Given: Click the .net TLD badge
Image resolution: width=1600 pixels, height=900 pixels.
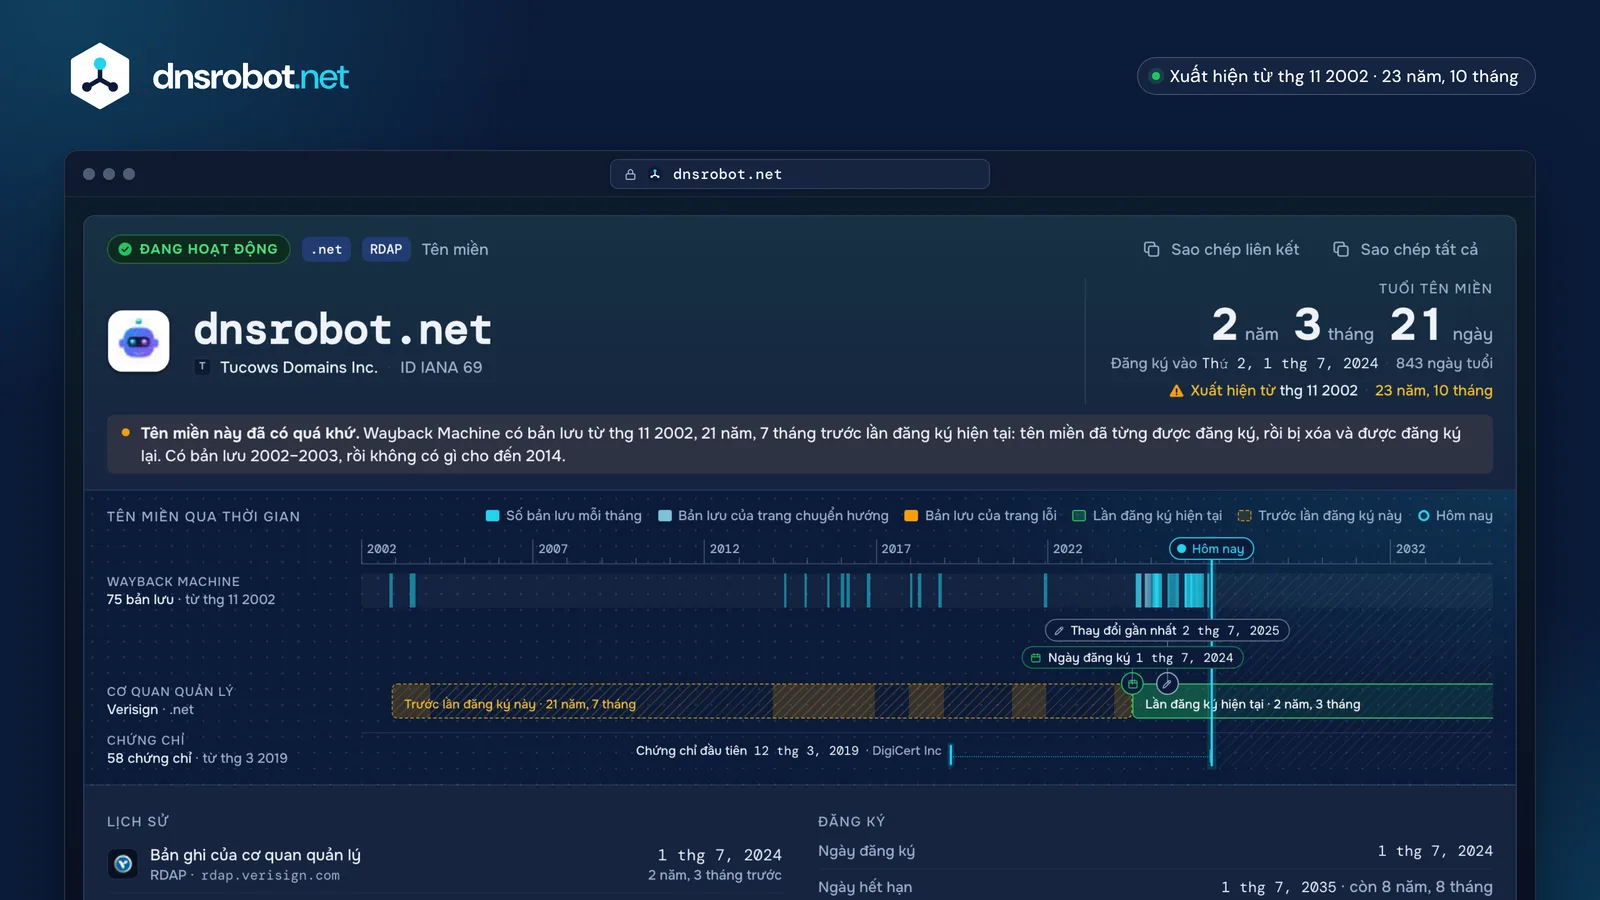Looking at the screenshot, I should point(326,249).
